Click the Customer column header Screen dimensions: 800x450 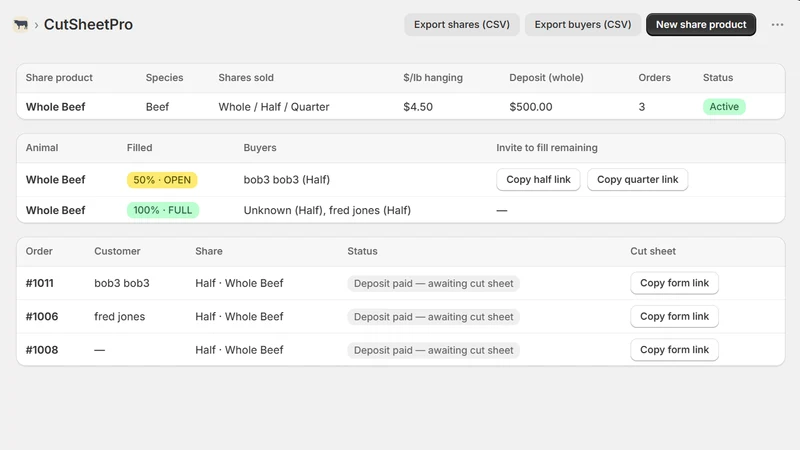117,251
